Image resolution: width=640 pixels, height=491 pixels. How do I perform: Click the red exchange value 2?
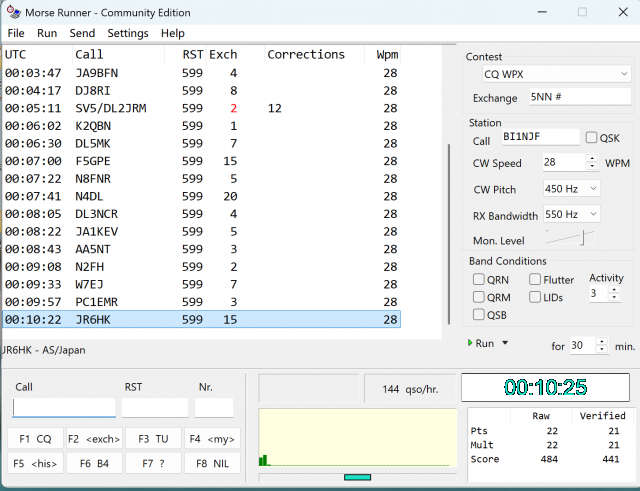(x=233, y=108)
